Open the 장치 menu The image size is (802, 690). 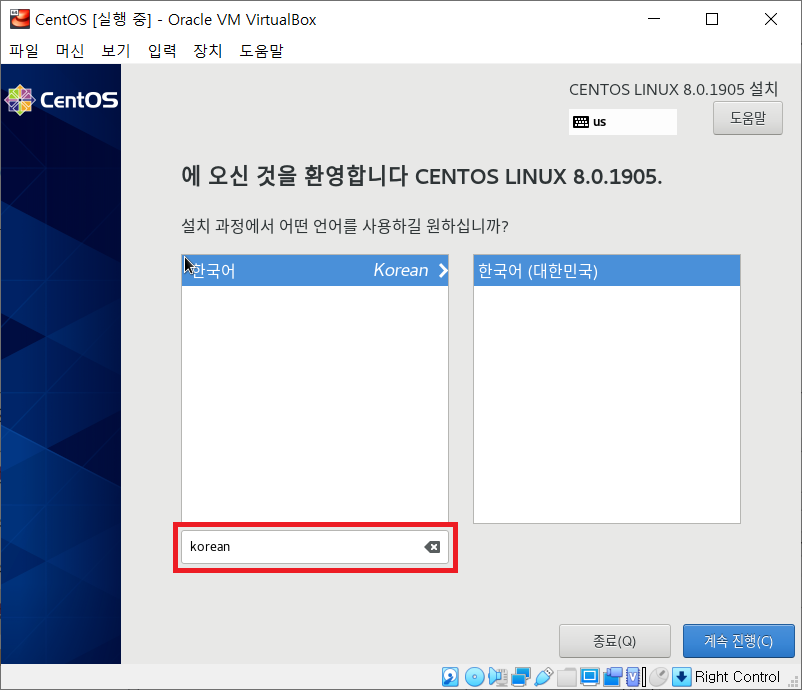[x=208, y=51]
